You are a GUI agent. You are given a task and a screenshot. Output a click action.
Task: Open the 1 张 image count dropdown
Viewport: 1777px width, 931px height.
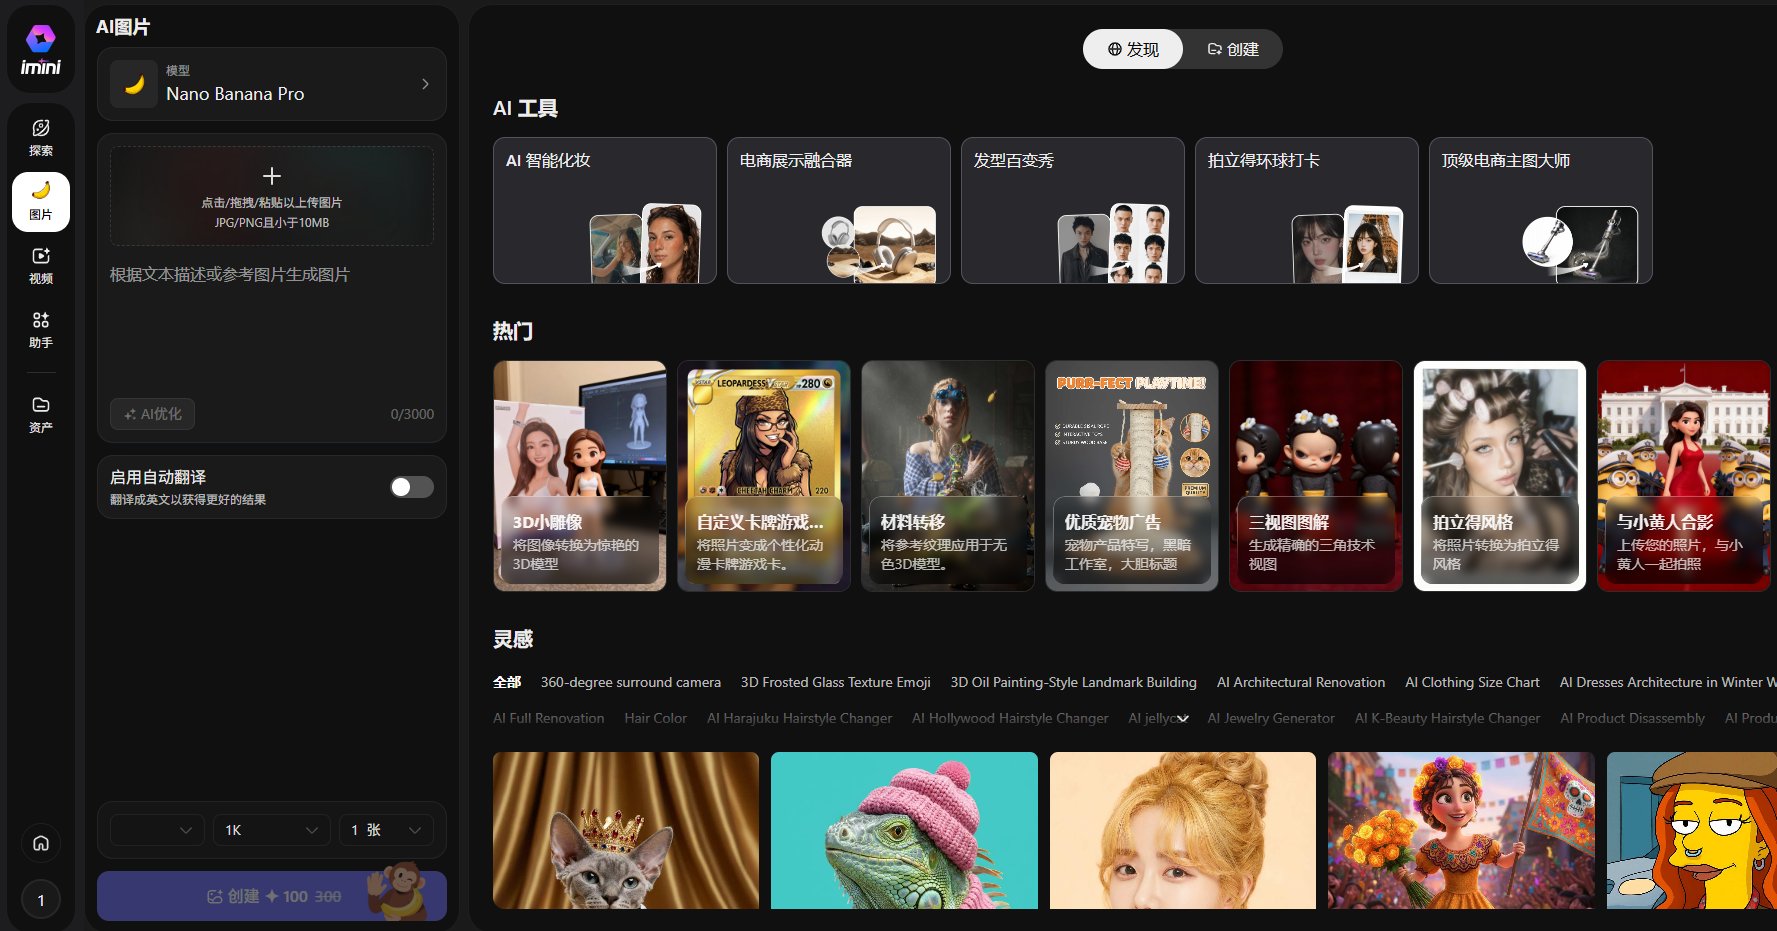(385, 830)
